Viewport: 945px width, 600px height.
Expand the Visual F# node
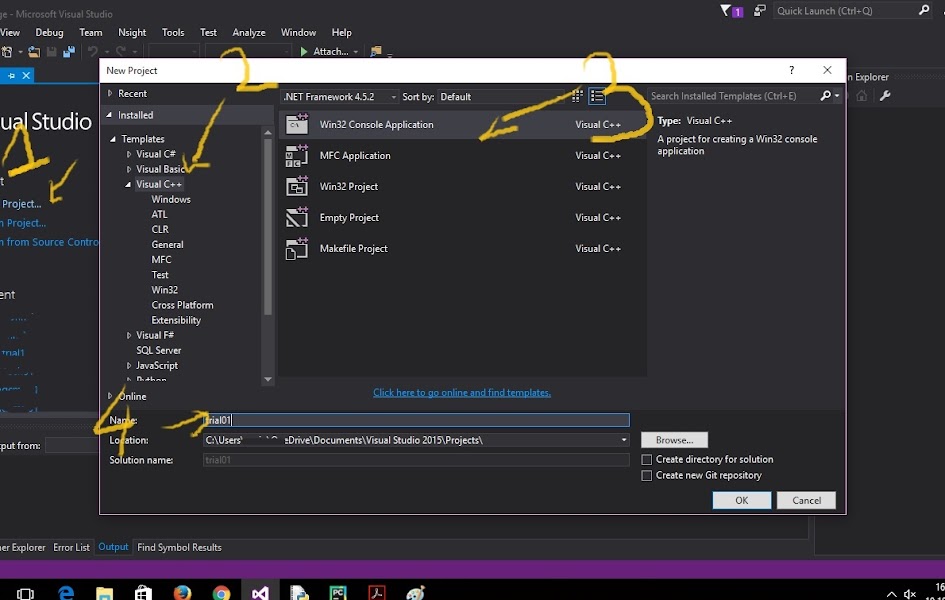129,335
